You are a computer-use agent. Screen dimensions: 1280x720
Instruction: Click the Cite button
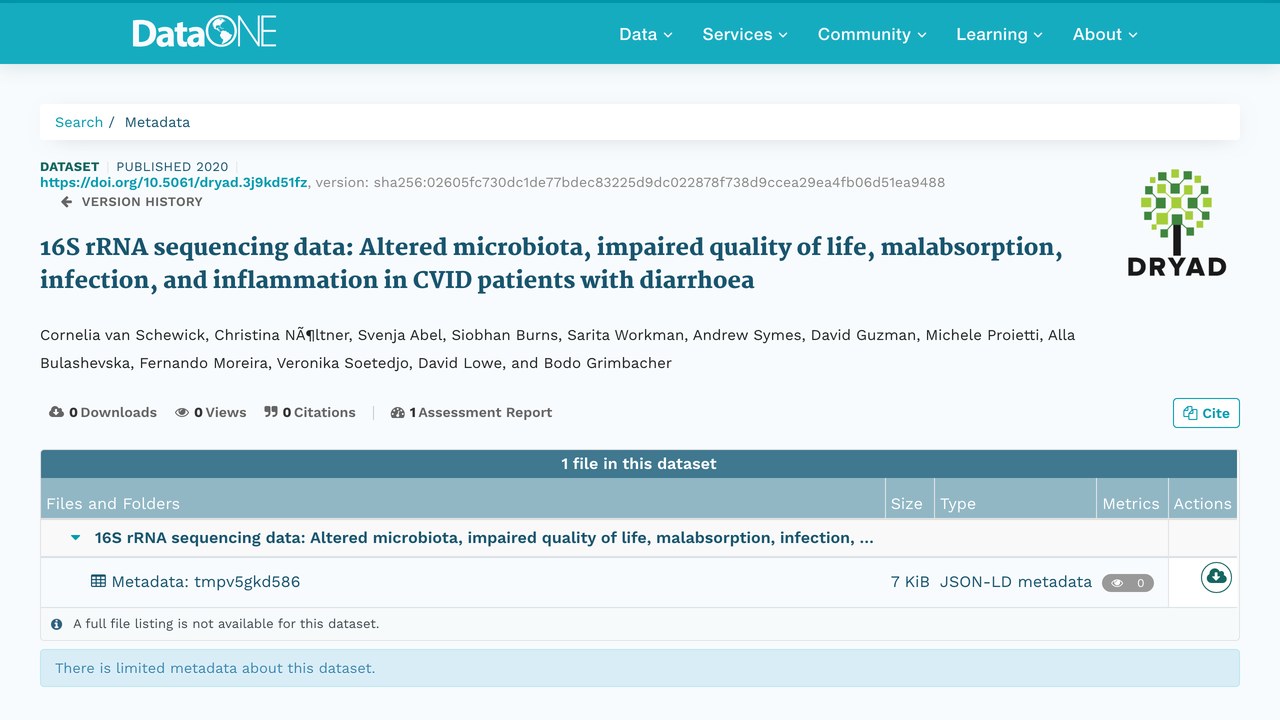[x=1206, y=413]
